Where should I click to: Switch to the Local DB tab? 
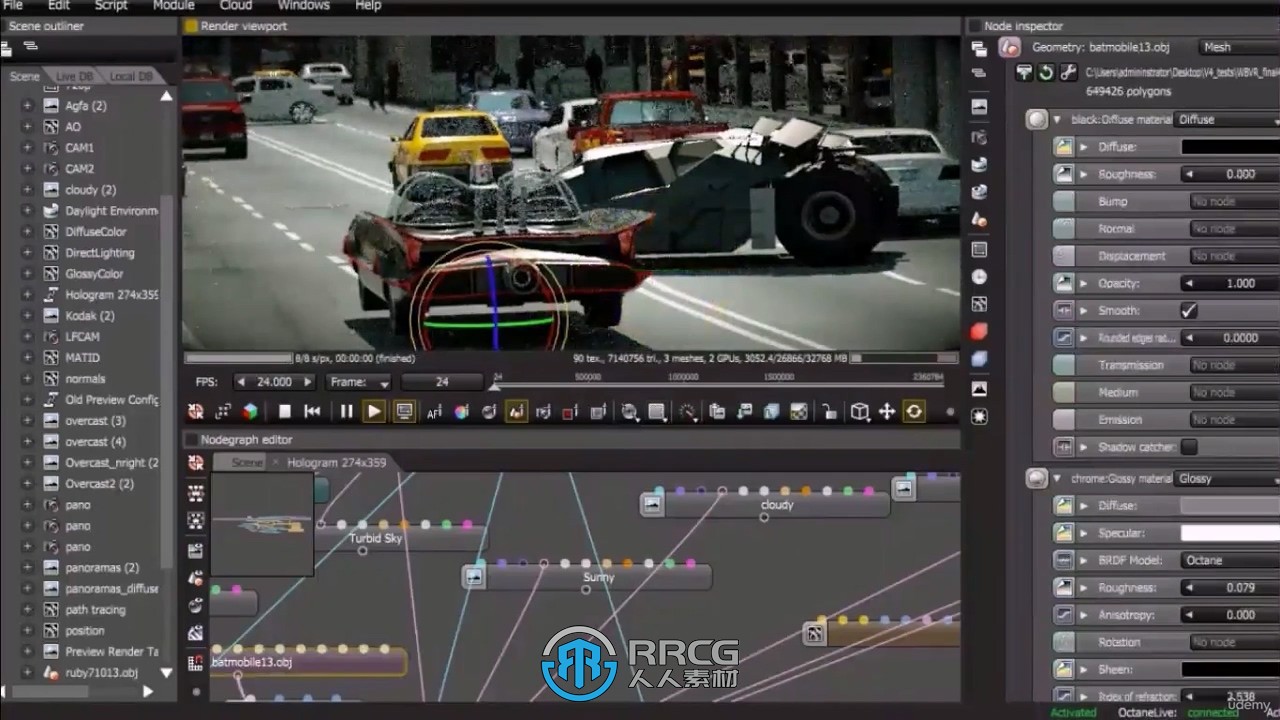pyautogui.click(x=131, y=76)
